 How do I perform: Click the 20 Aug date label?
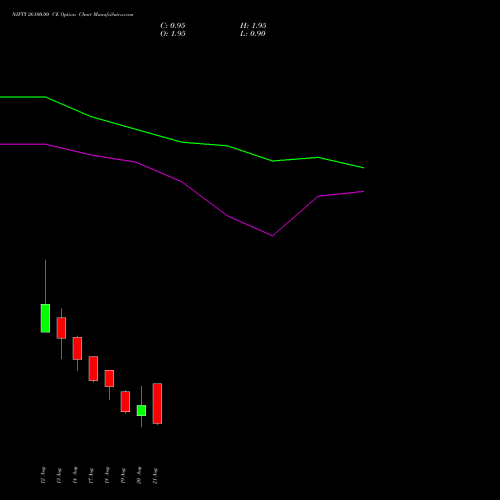[x=139, y=475]
